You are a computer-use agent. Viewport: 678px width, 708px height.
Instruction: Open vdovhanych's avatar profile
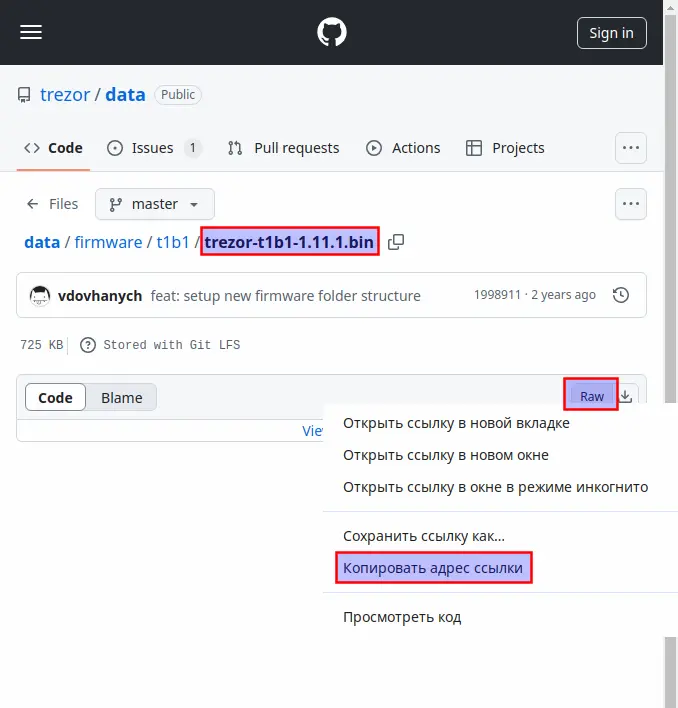(x=40, y=296)
